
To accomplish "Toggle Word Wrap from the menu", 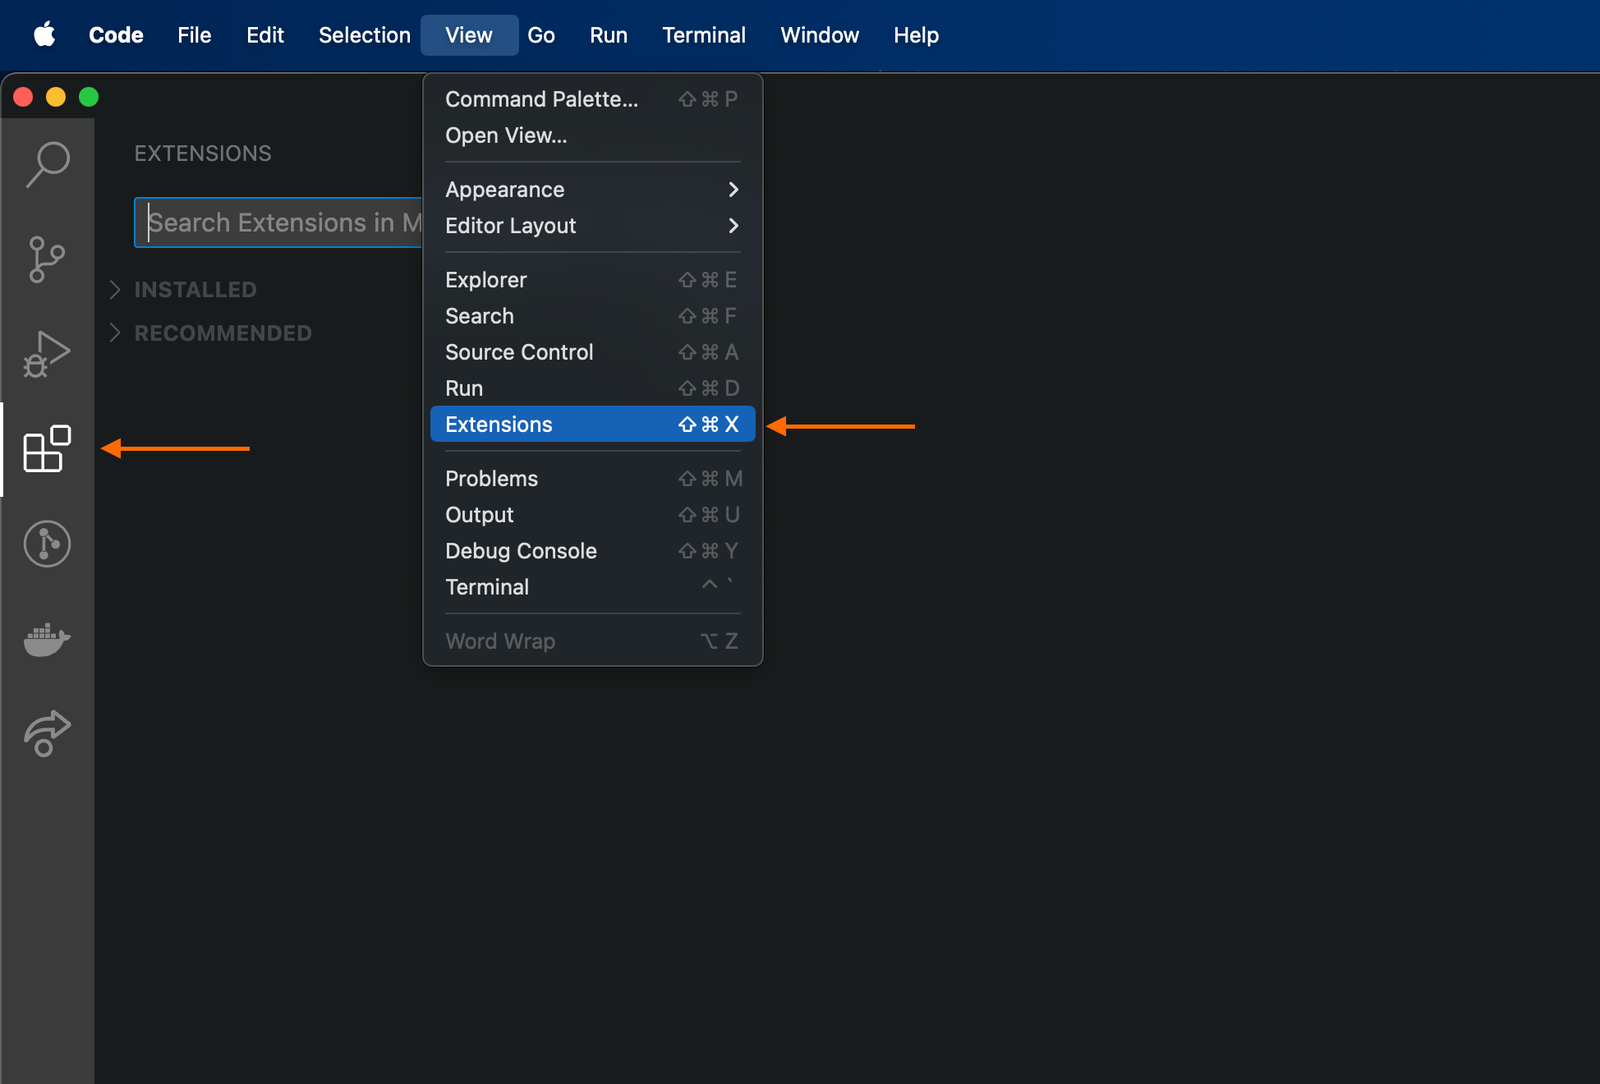I will (x=500, y=641).
